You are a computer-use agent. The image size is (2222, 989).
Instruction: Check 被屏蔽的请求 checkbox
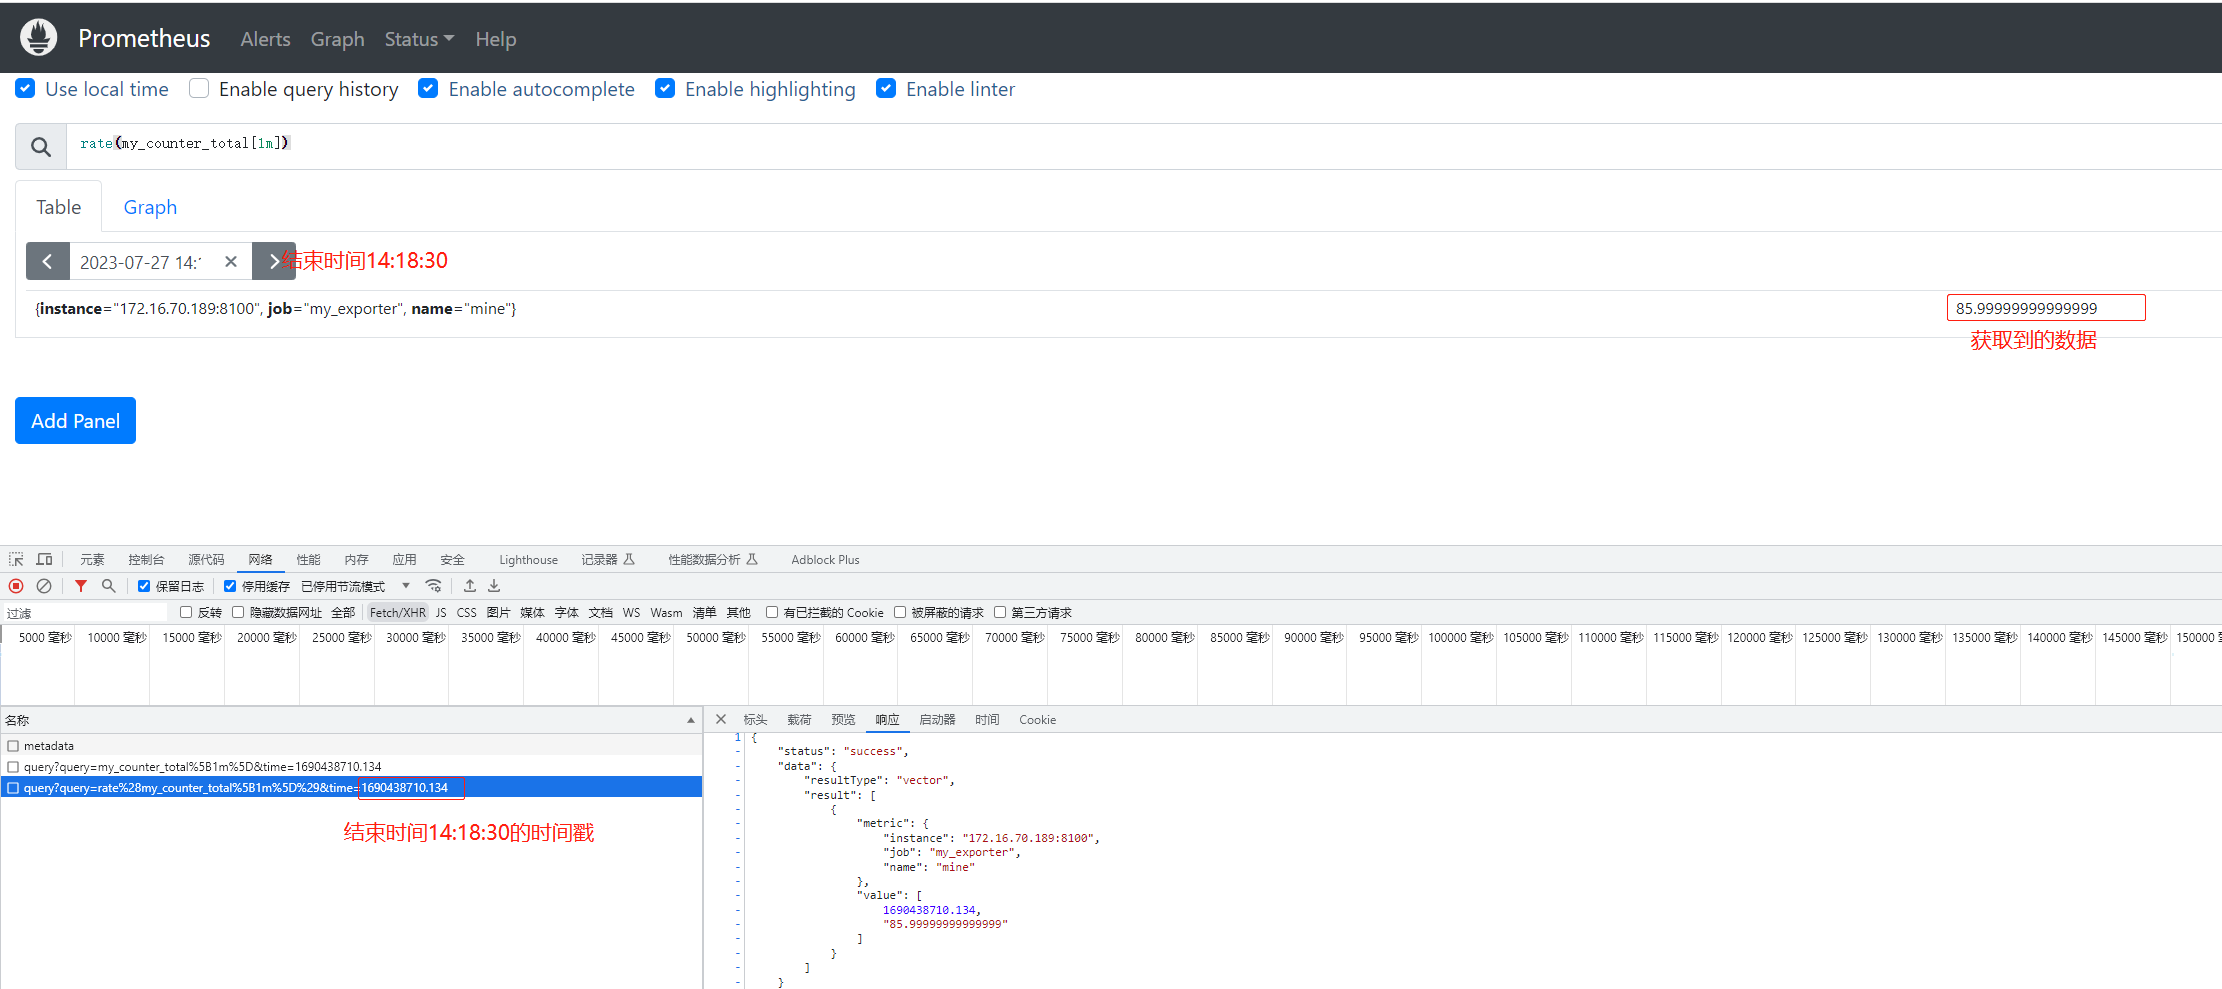[x=900, y=612]
